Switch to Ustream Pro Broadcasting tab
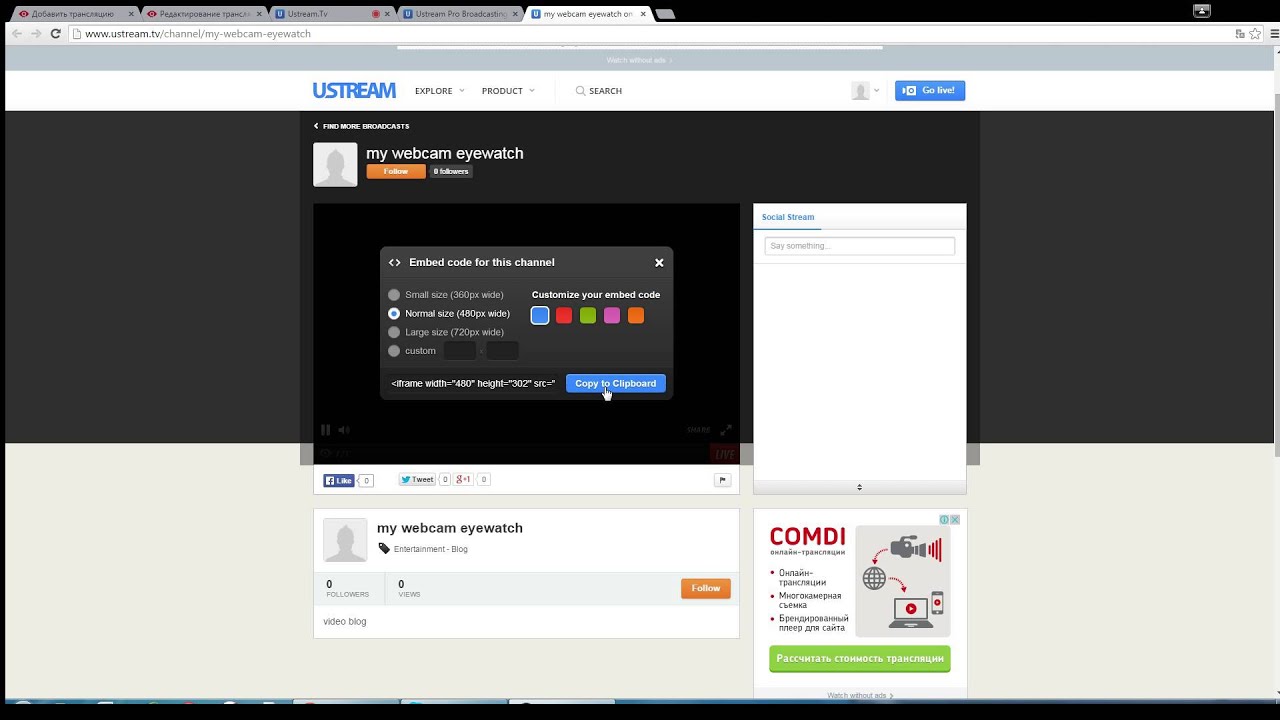The width and height of the screenshot is (1280, 720). point(460,14)
